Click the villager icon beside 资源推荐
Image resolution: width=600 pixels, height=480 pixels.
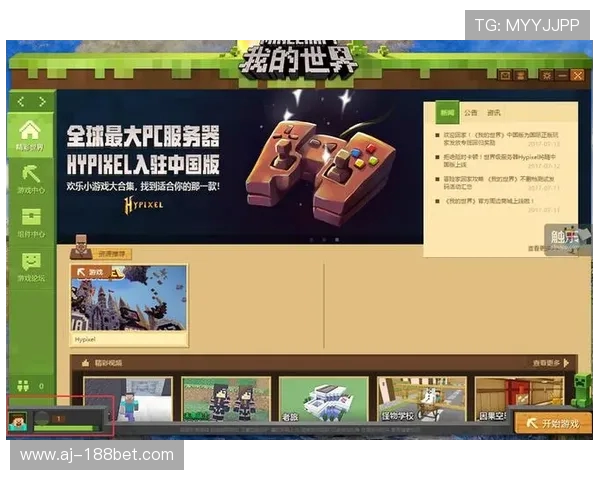click(80, 246)
